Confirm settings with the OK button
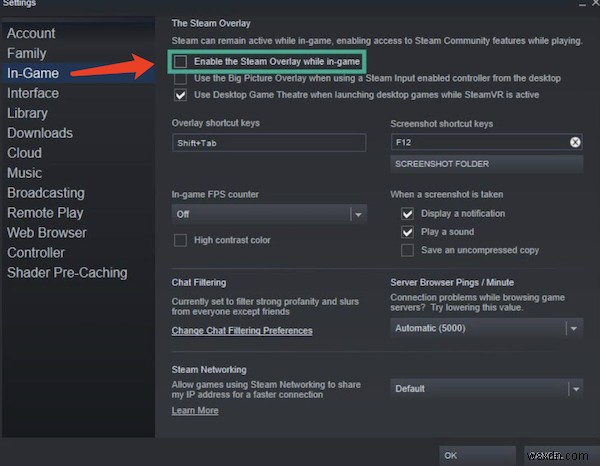This screenshot has height=466, width=600. click(477, 455)
